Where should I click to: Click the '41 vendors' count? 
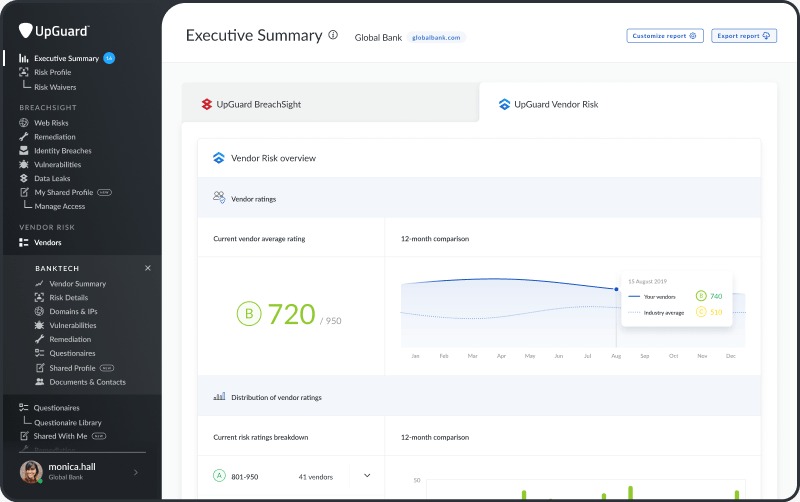(316, 477)
